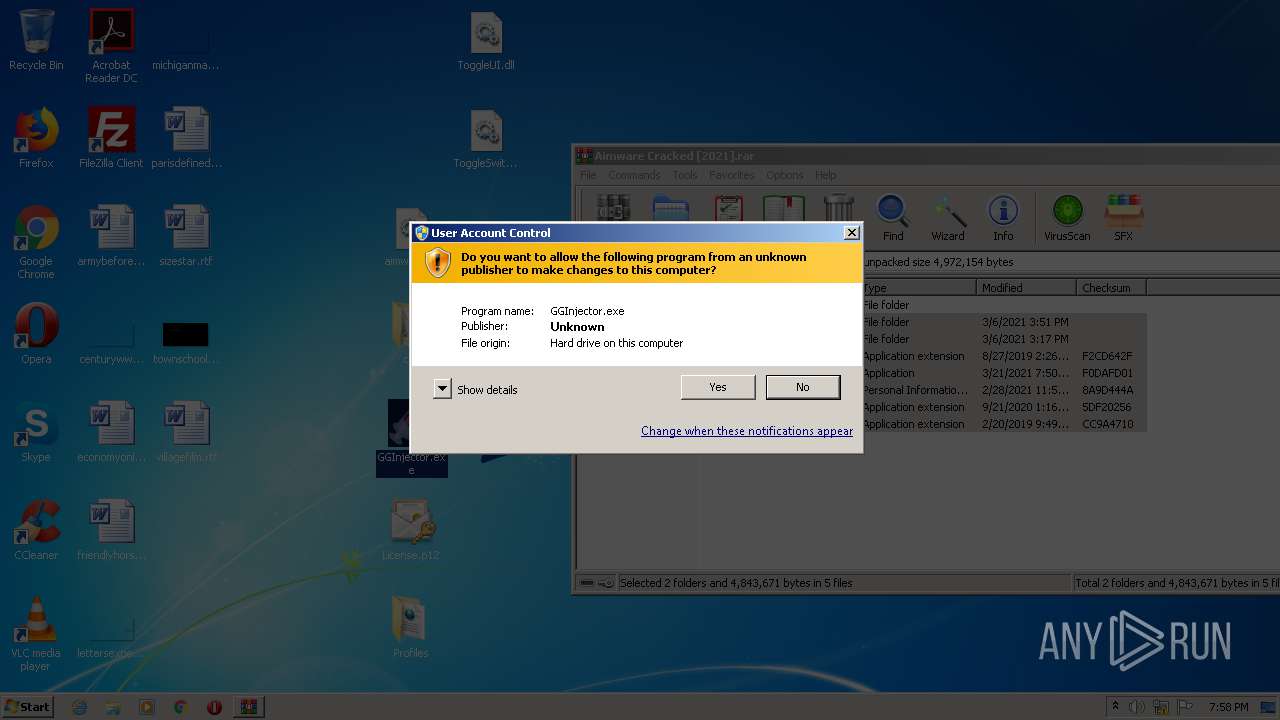Expand Show details in the UAC dialog

476,389
